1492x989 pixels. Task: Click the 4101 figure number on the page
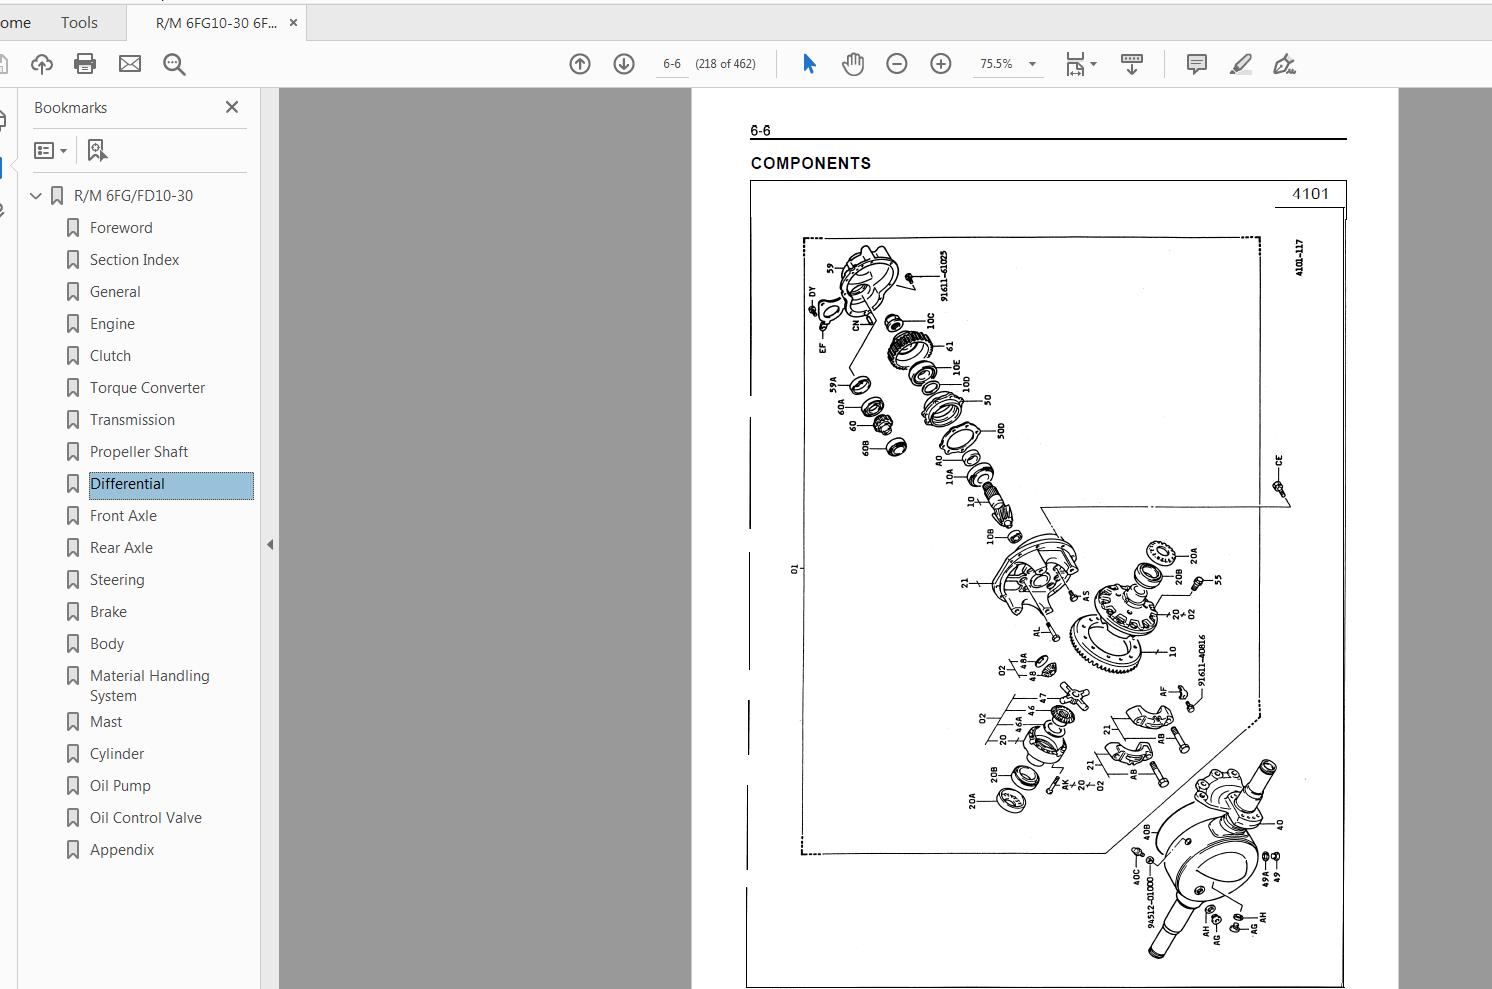click(1310, 194)
